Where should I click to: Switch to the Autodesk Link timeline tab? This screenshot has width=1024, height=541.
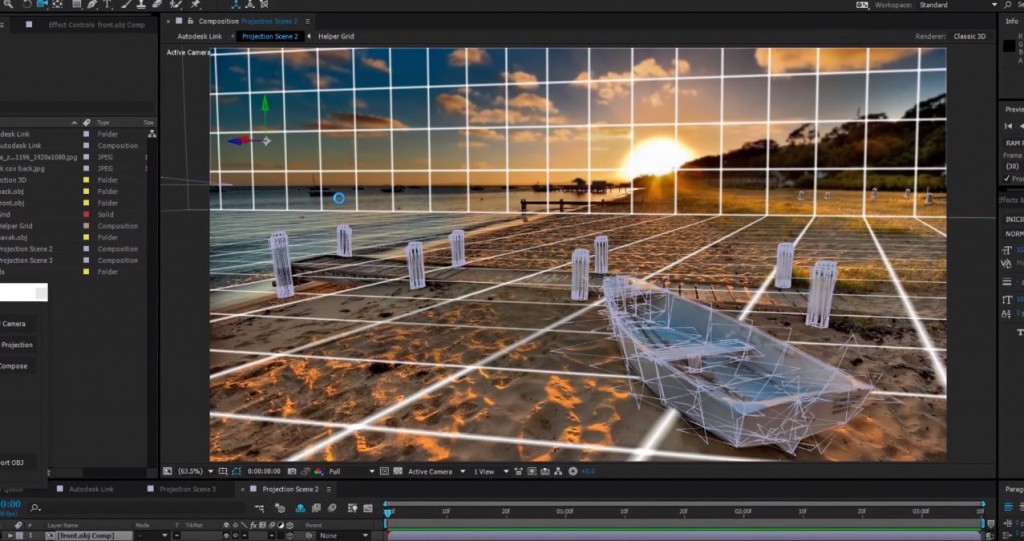pyautogui.click(x=91, y=489)
